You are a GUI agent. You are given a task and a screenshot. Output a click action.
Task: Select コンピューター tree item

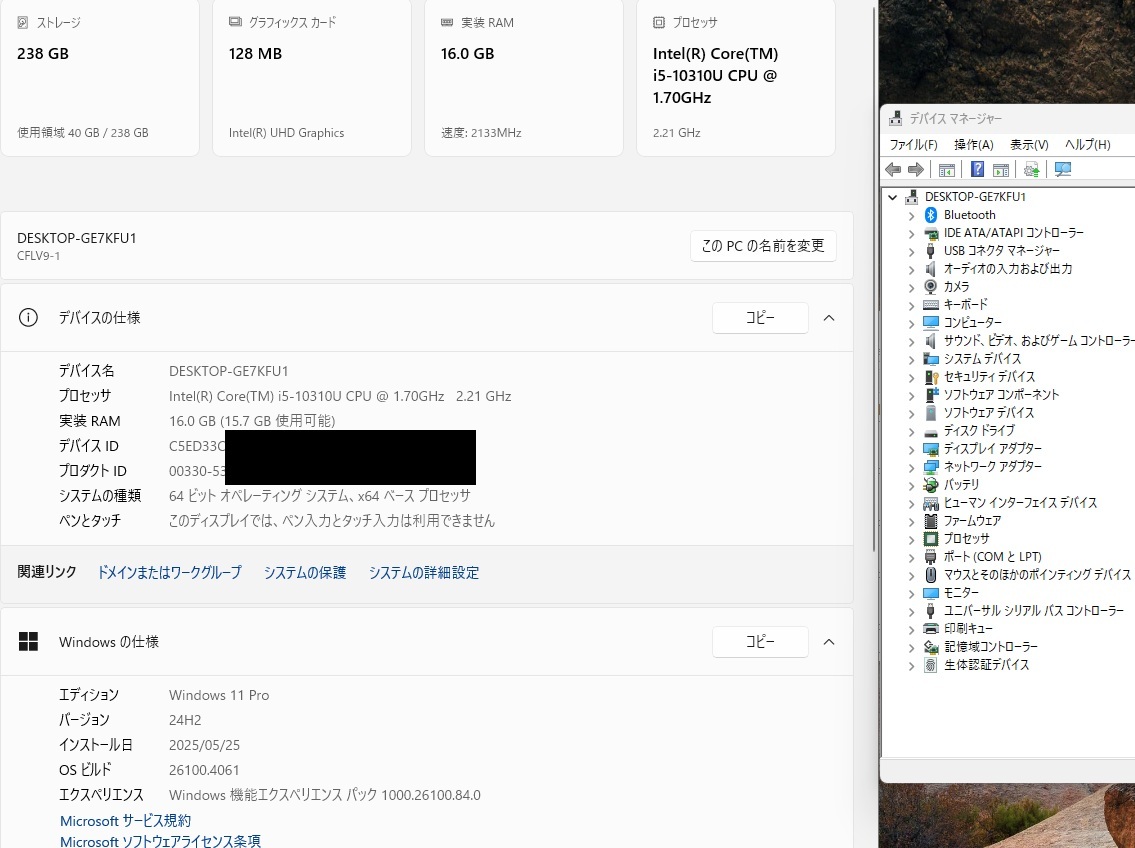973,323
